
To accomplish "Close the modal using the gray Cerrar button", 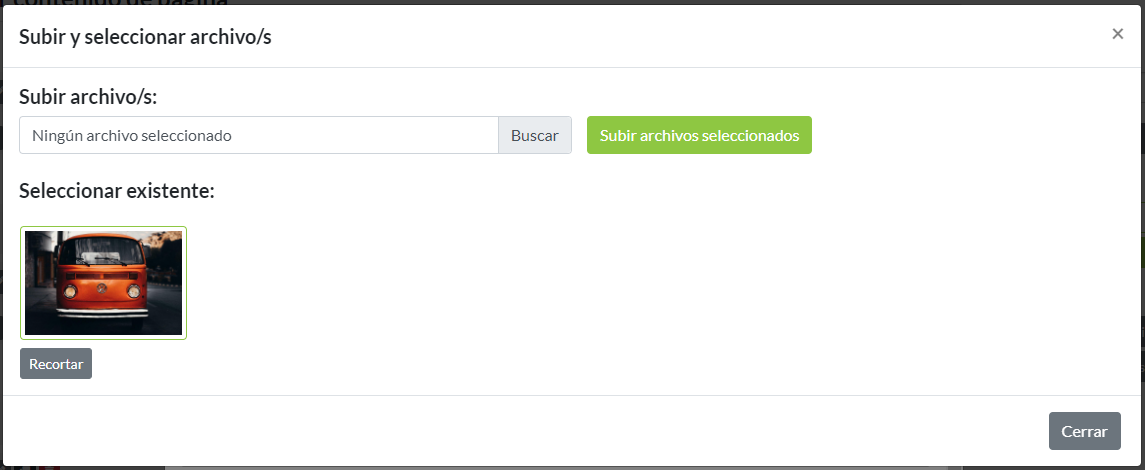I will point(1084,431).
